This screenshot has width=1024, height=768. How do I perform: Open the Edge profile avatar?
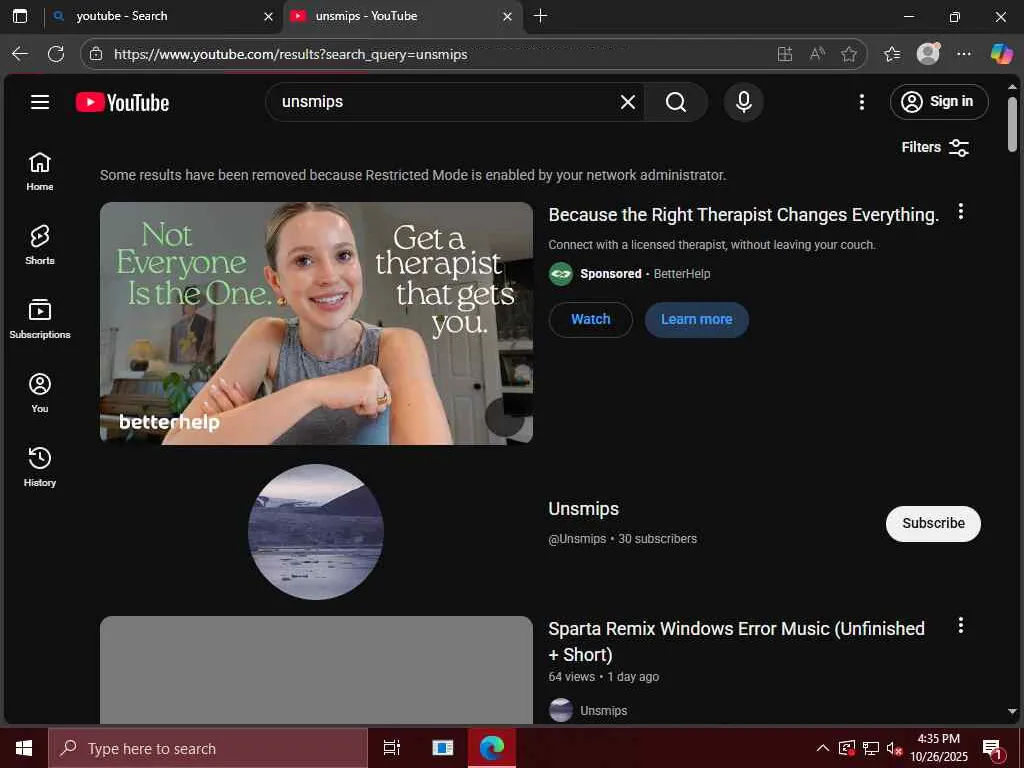click(928, 54)
